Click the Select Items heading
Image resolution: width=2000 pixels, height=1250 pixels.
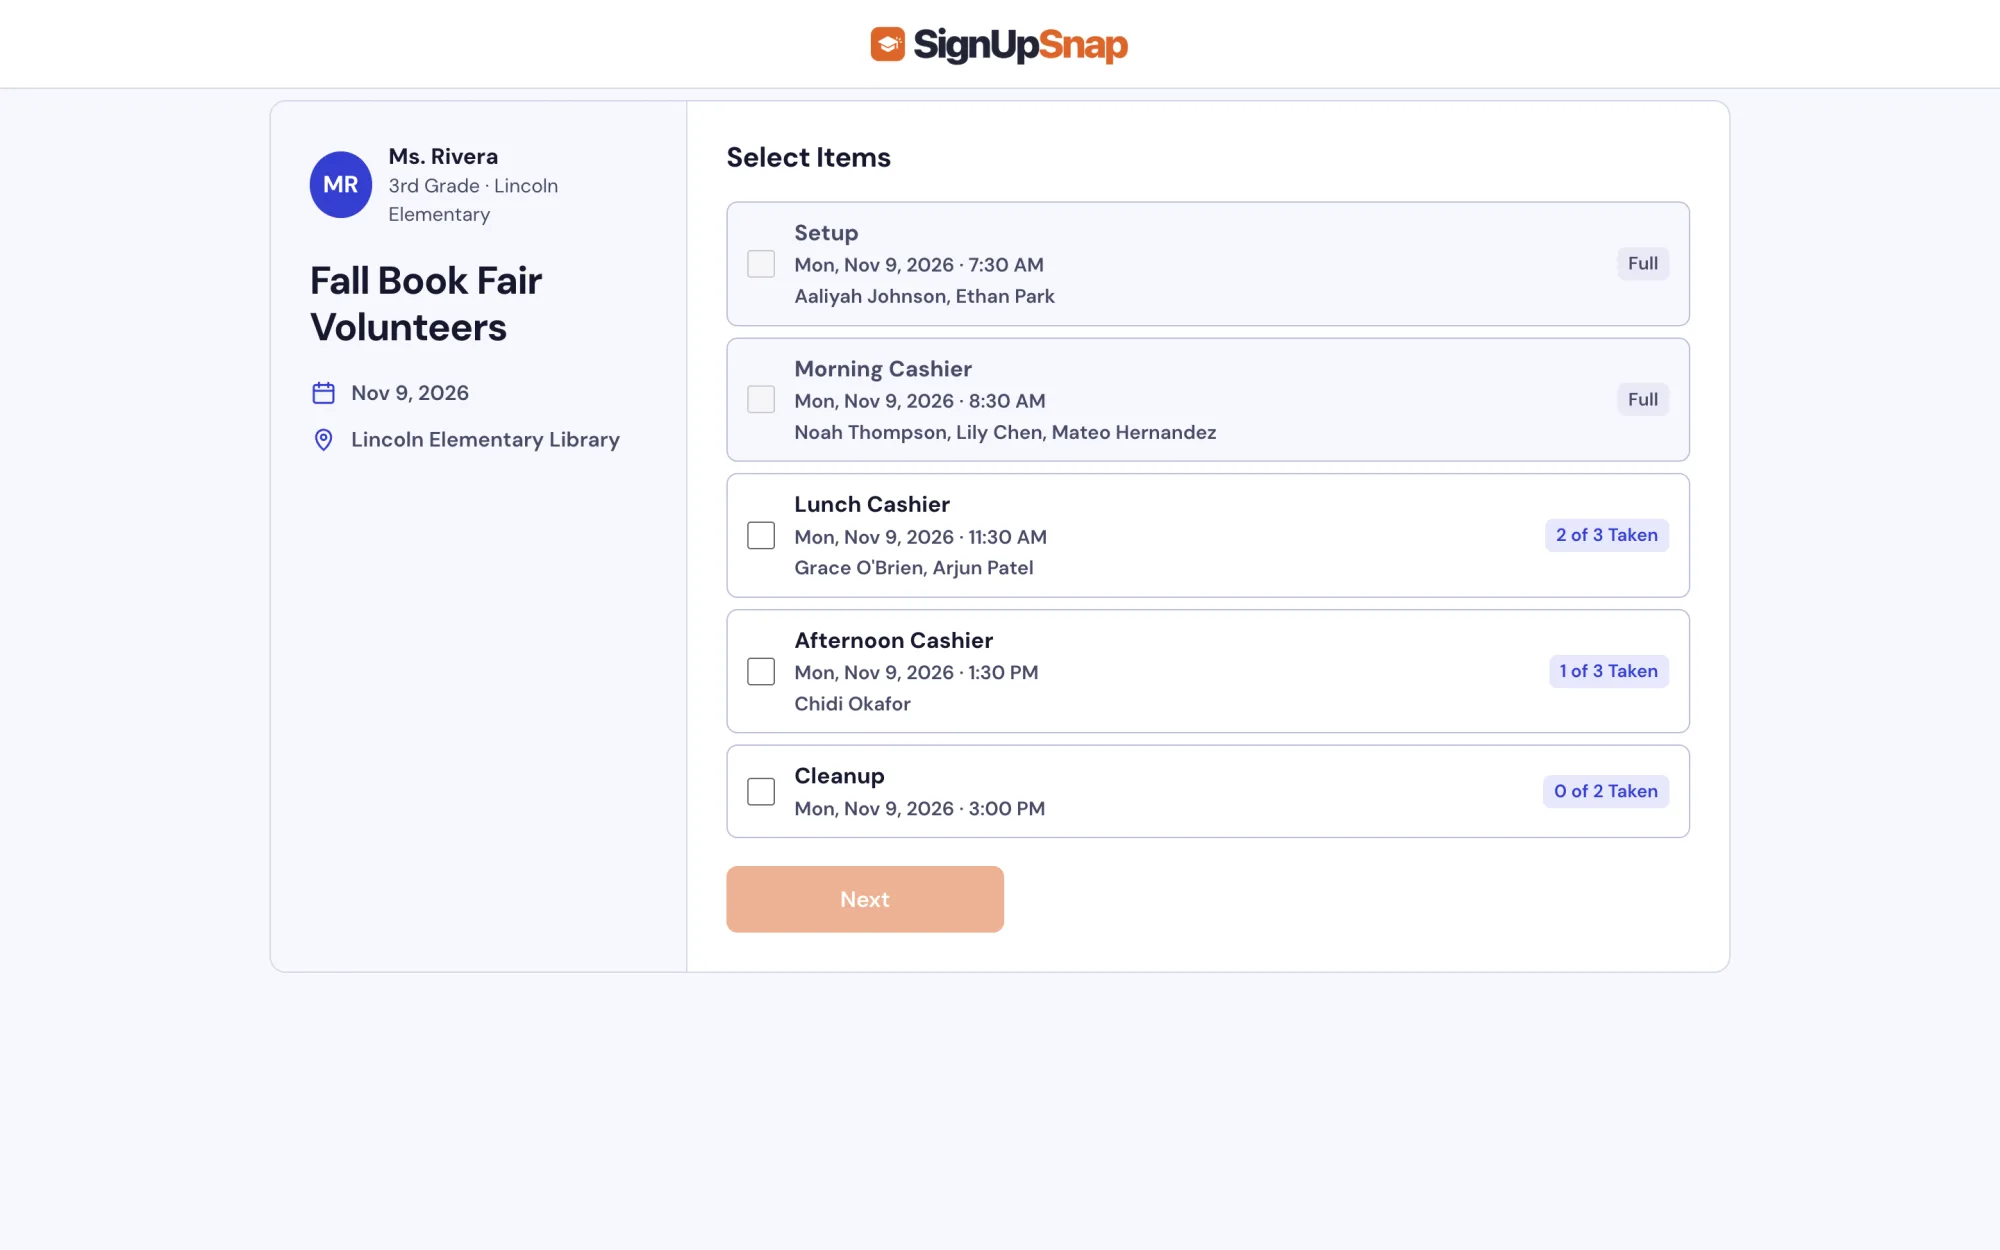(808, 157)
